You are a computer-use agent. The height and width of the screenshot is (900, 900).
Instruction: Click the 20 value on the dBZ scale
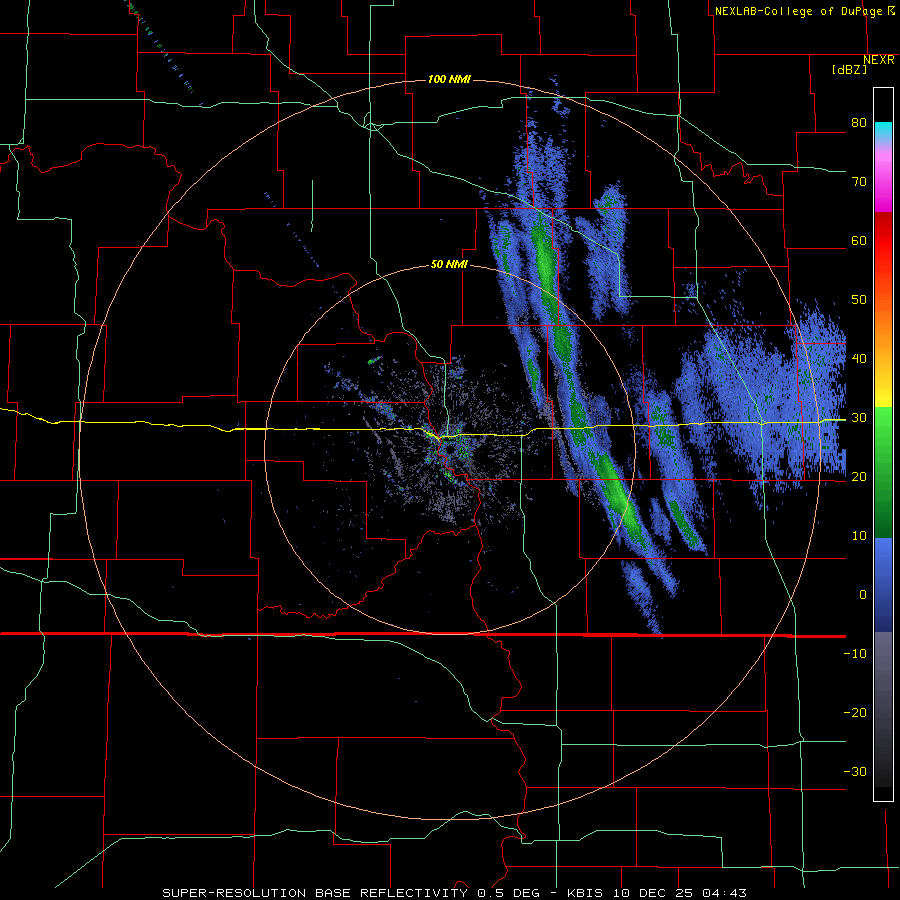coord(859,477)
